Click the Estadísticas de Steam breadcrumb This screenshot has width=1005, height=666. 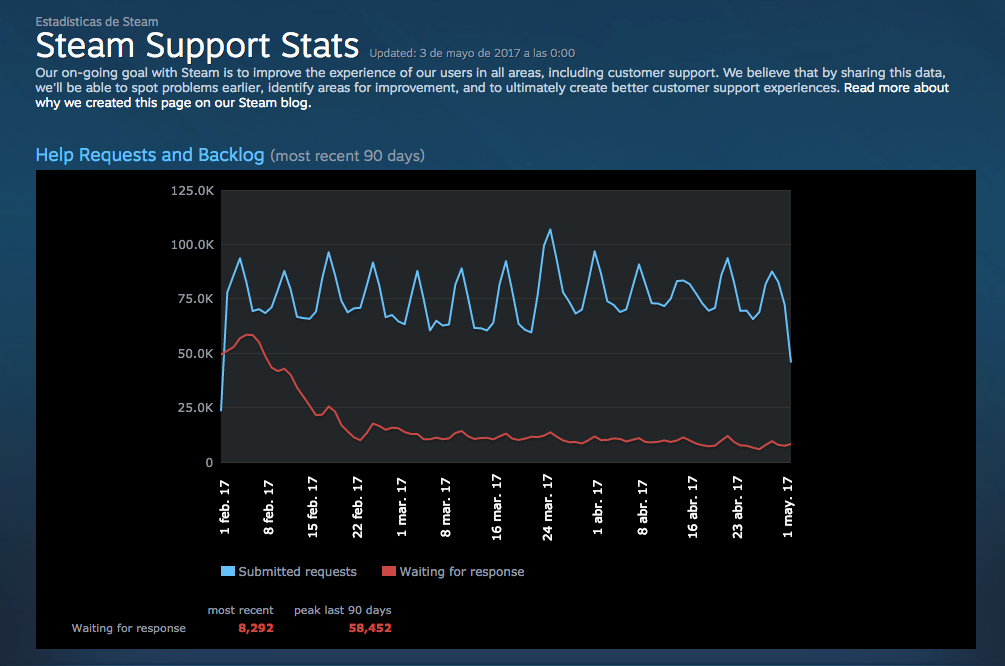(x=97, y=22)
